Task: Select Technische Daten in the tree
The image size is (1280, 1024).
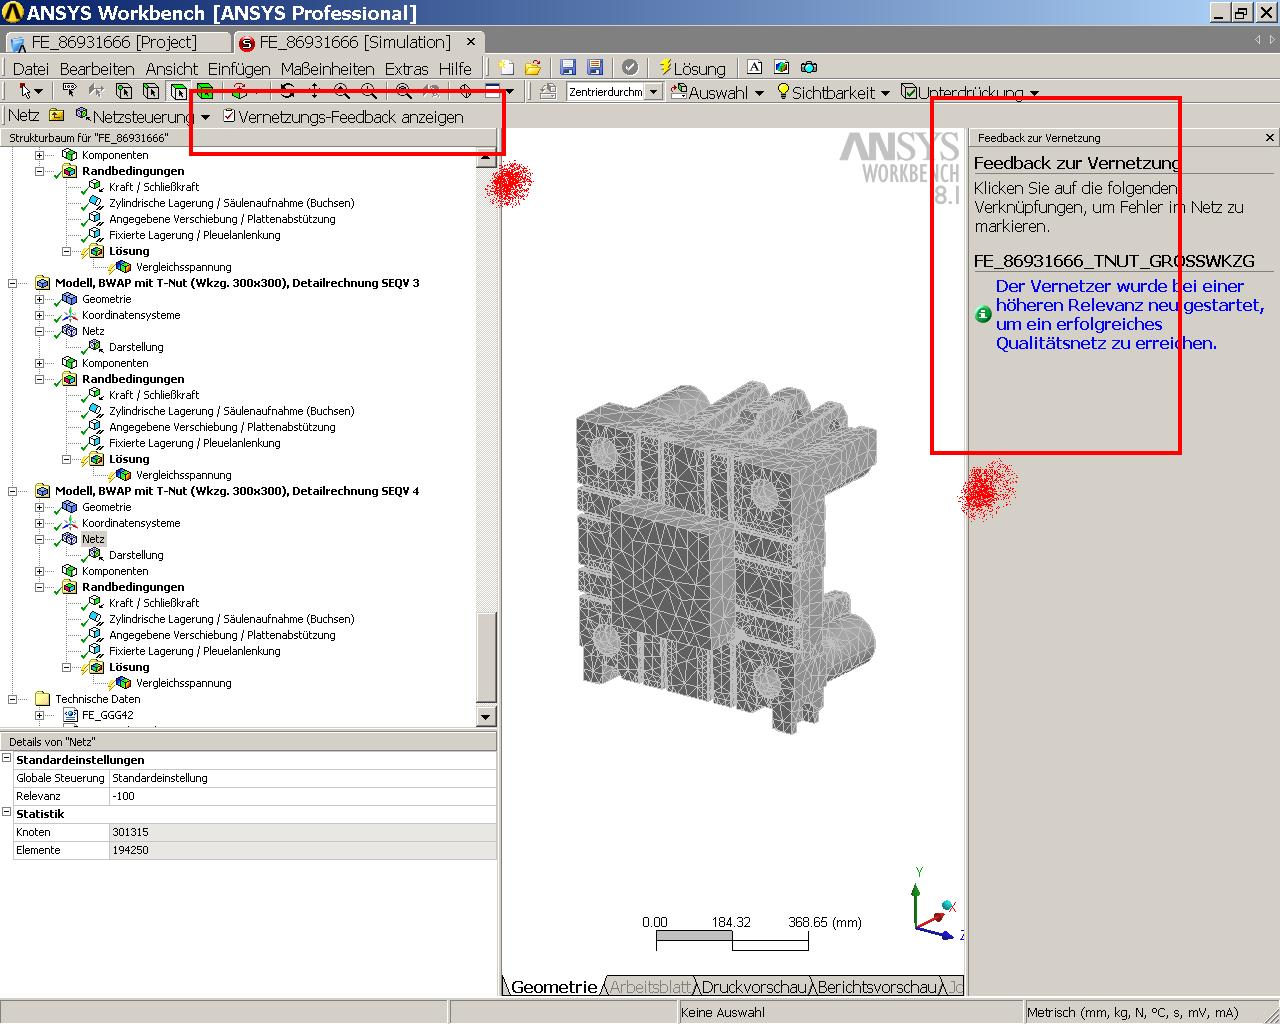Action: point(98,699)
